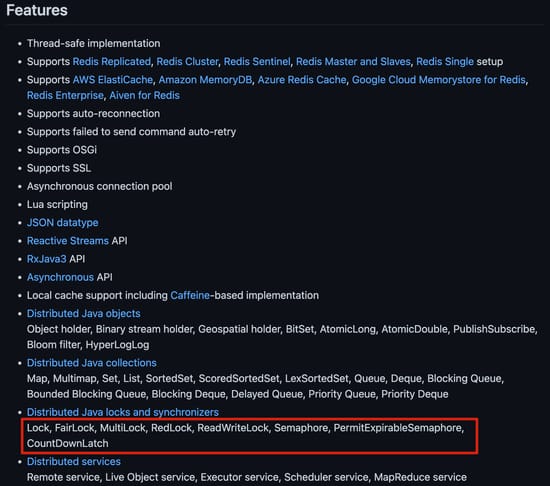Open Google Cloud Memorystore for Redis link
Screen dimensions: 550x486
point(438,80)
